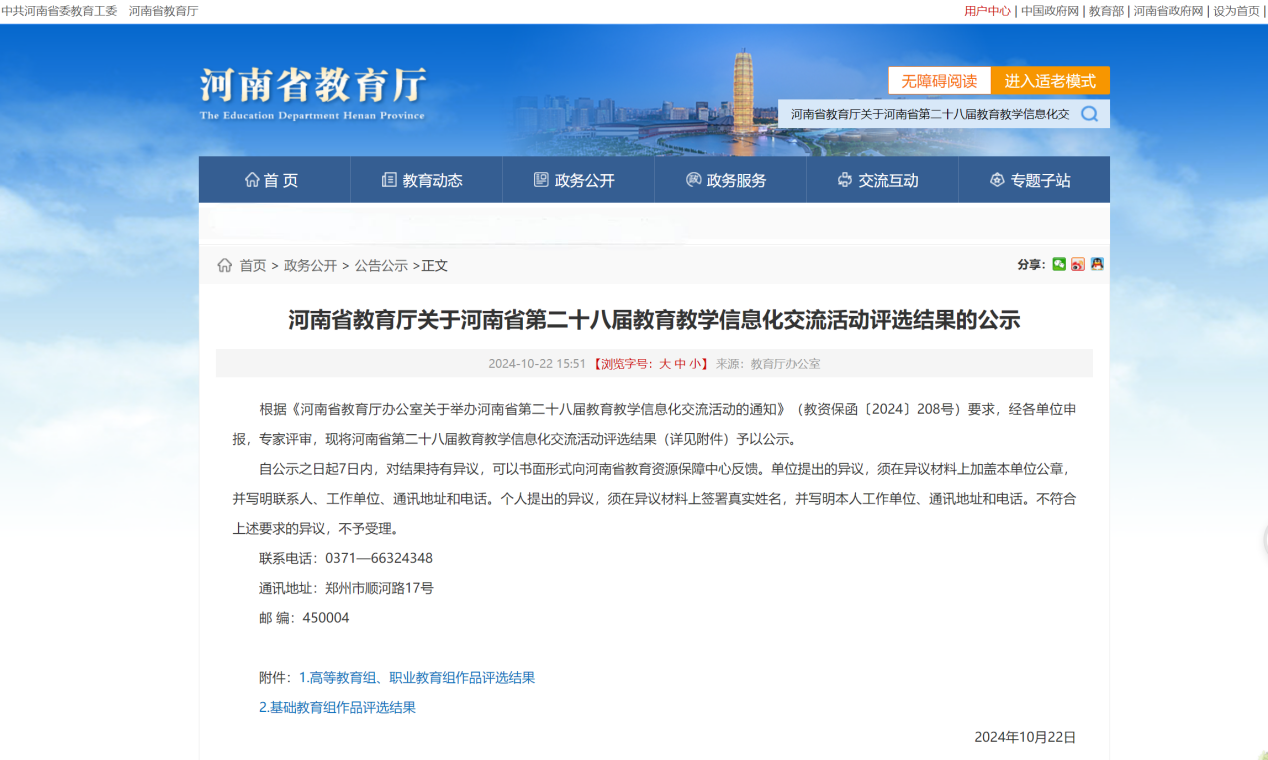Click the home icon in the breadcrumb

[225, 265]
